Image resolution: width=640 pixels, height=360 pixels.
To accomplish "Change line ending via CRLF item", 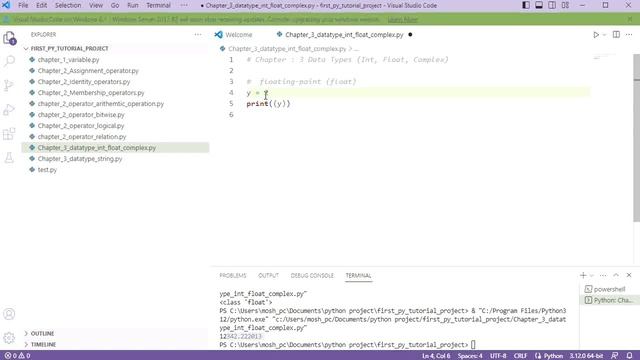I will click(520, 356).
